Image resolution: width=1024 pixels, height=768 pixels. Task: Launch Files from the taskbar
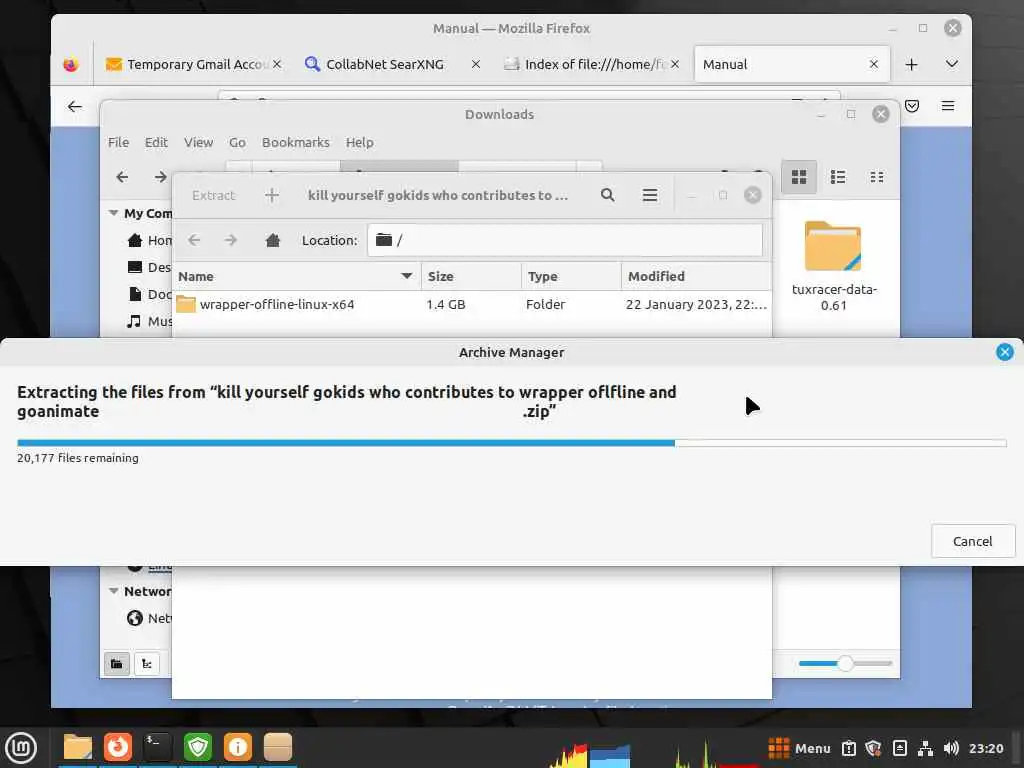(x=78, y=747)
